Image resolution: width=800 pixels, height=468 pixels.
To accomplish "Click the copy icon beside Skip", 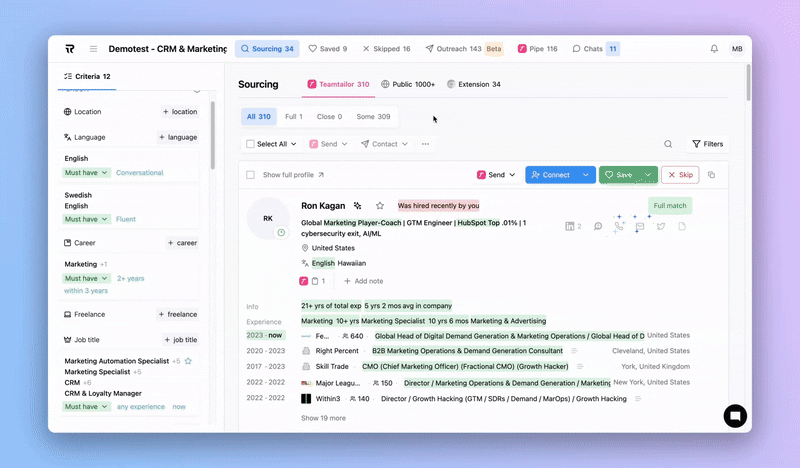I will click(x=712, y=175).
